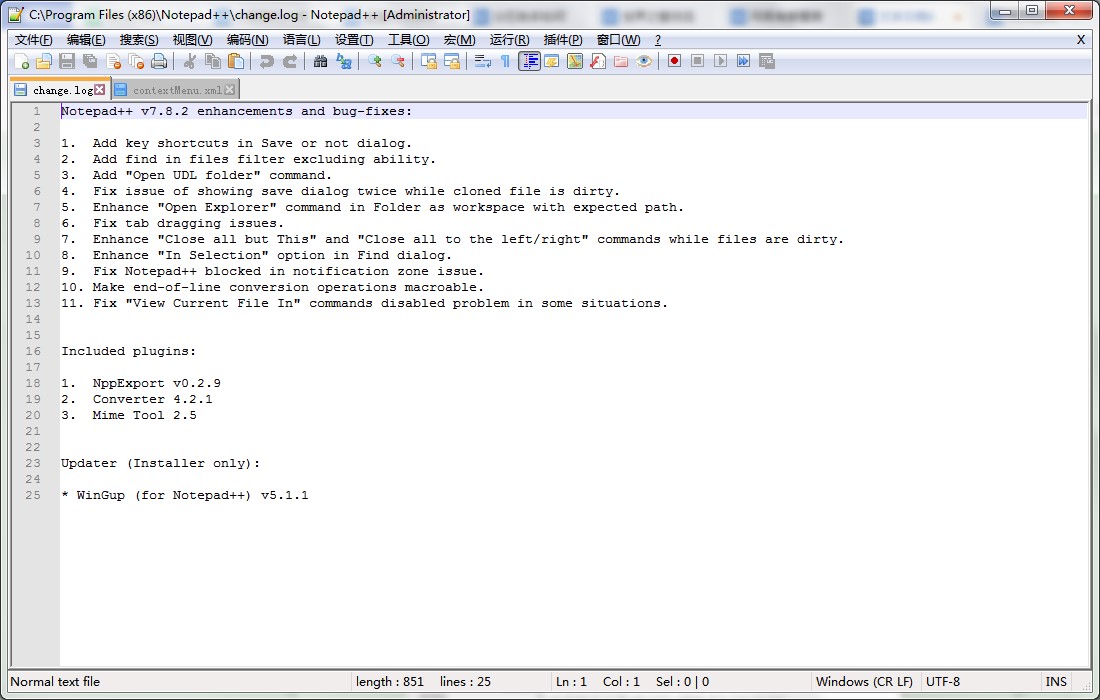The height and width of the screenshot is (700, 1100).
Task: Click line number 25 in the margin
Action: coord(32,495)
